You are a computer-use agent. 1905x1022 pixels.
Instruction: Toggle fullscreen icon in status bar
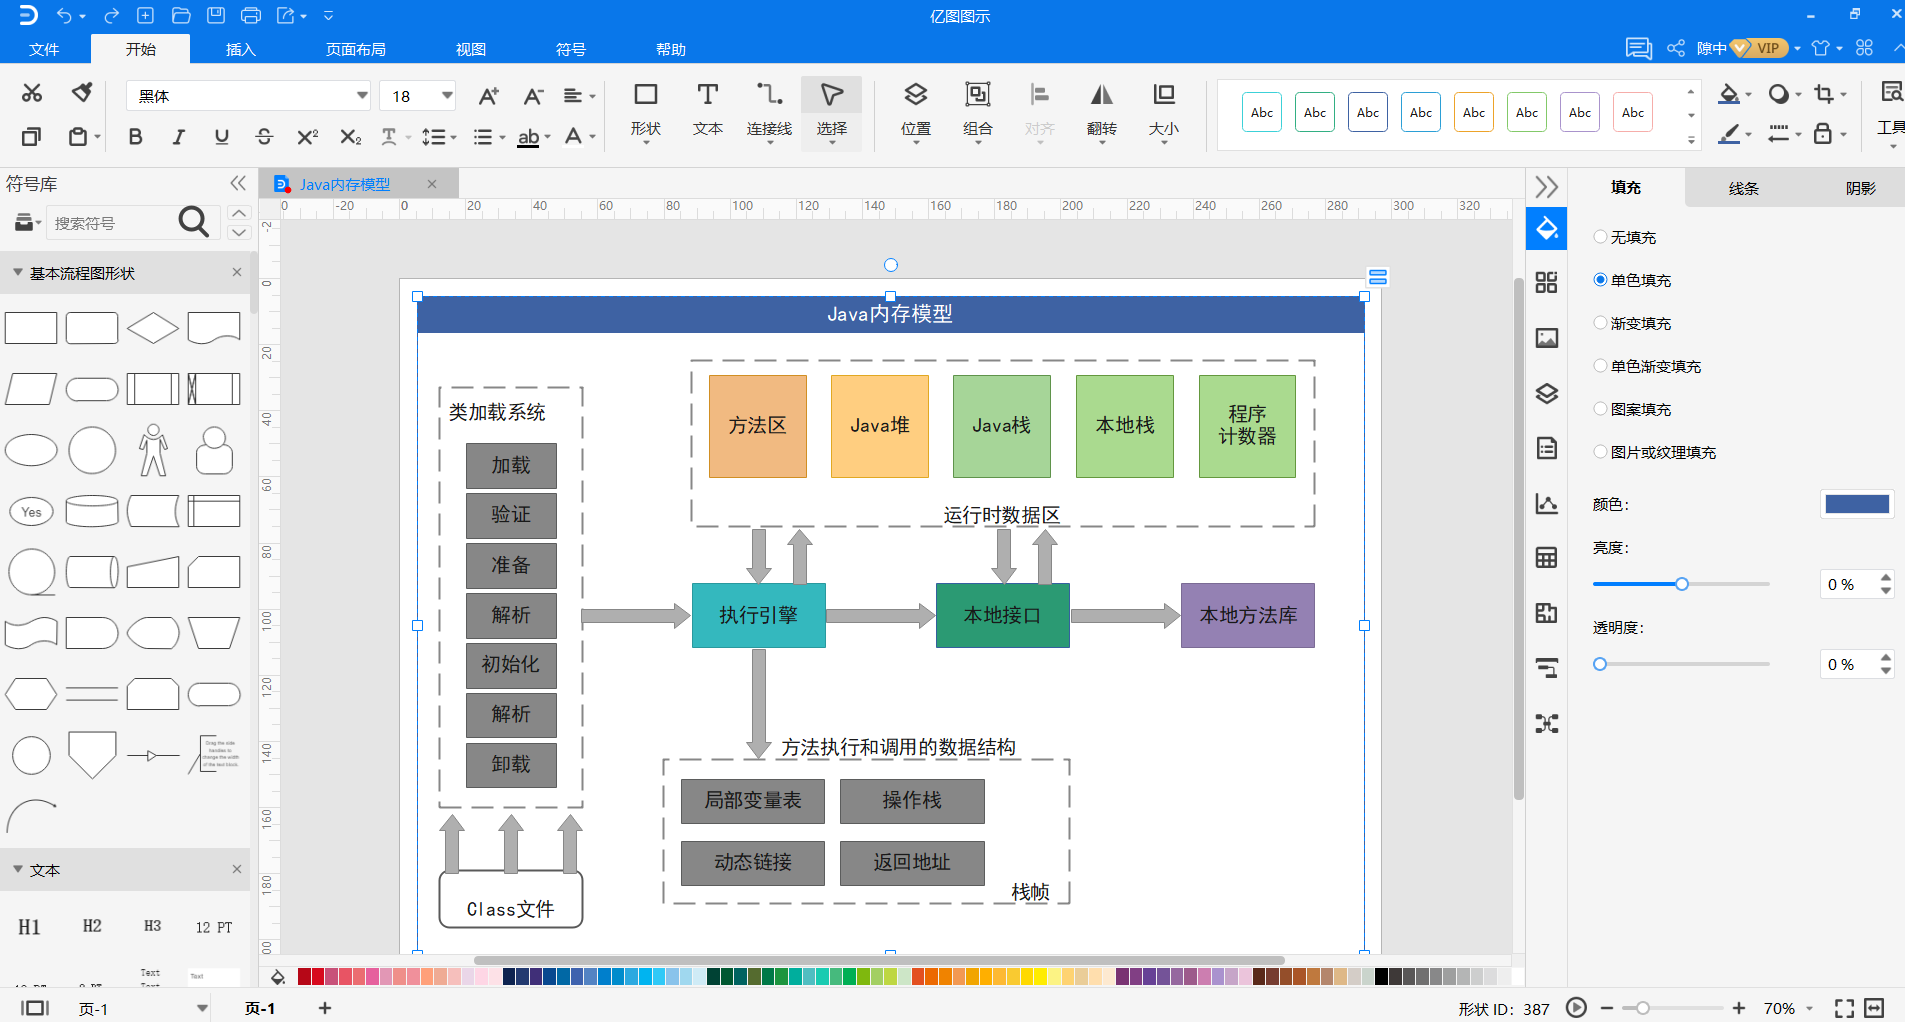pos(1844,1008)
